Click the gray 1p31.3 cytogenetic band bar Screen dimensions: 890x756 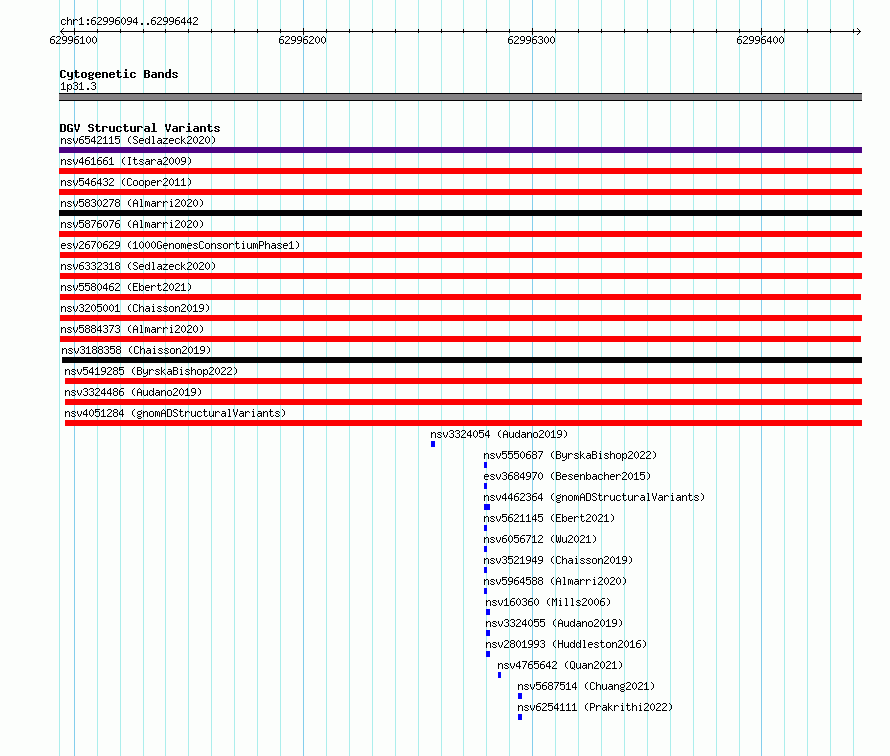(460, 97)
